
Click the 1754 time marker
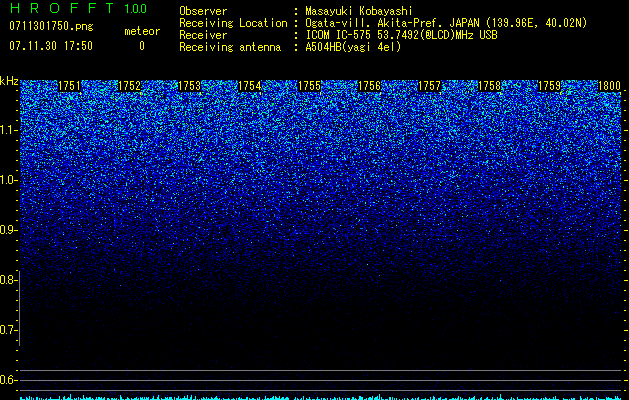pyautogui.click(x=250, y=86)
